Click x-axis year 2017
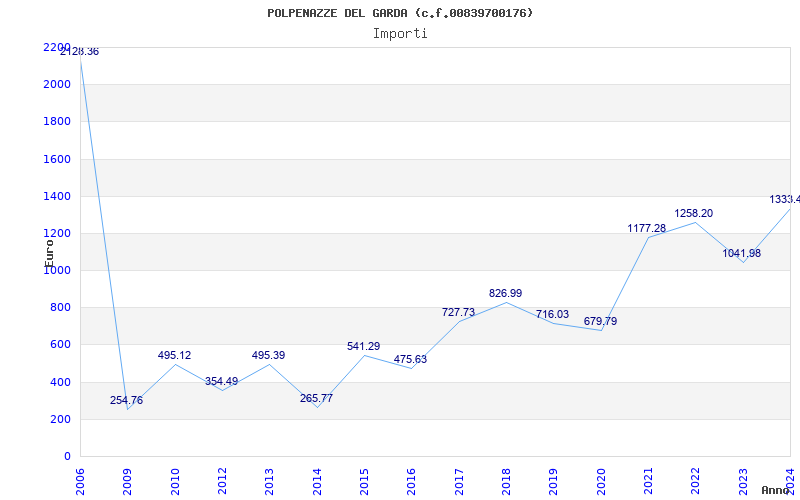Viewport: 800px width, 500px height. point(459,482)
